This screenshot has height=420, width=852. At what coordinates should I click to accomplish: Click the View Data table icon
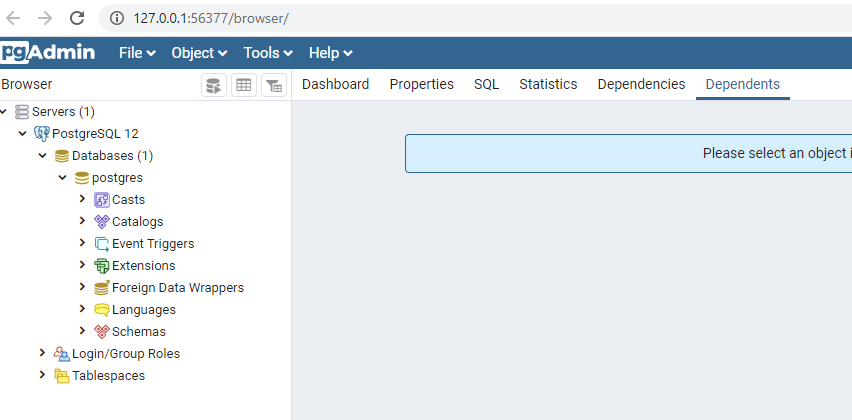[x=244, y=85]
